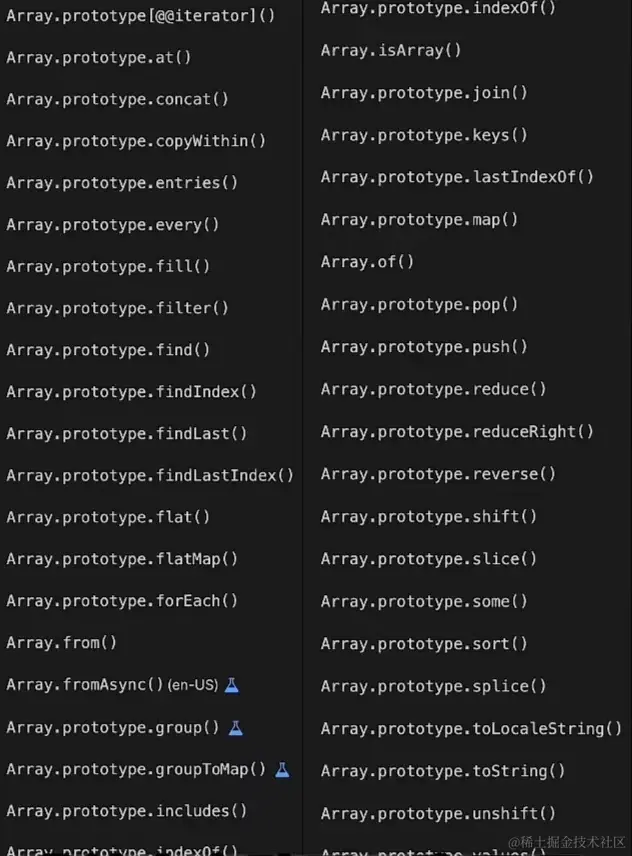The image size is (632, 856).
Task: Visit the Array.prototype.splice() page
Action: (433, 686)
